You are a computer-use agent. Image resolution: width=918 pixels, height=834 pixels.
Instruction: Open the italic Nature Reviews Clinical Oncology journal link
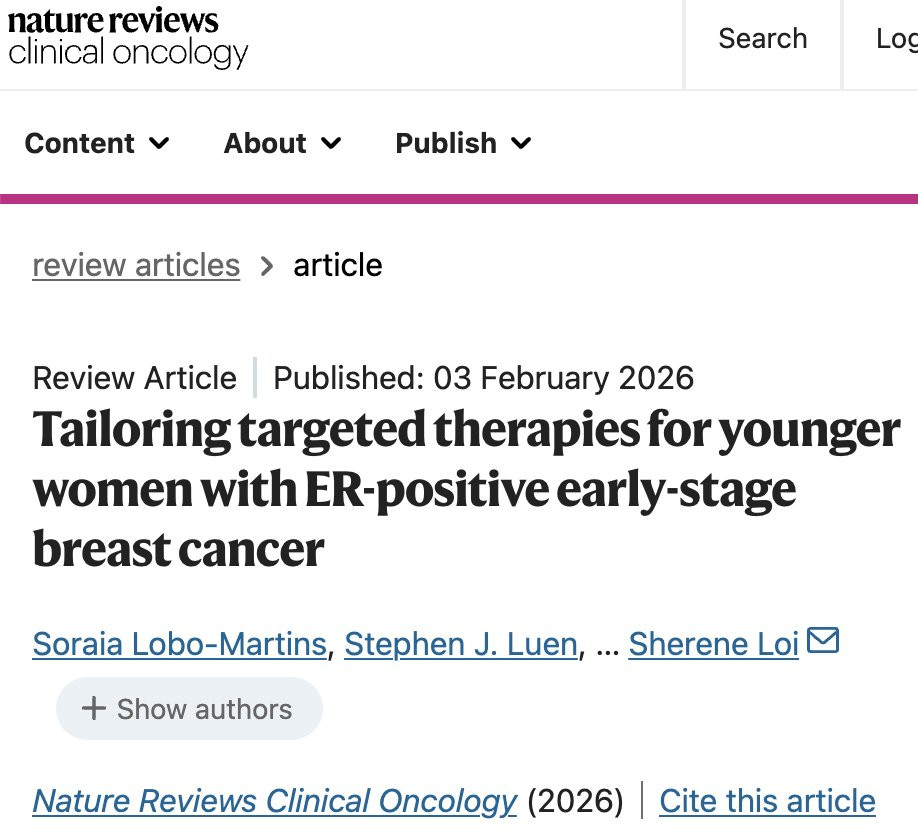click(x=275, y=801)
